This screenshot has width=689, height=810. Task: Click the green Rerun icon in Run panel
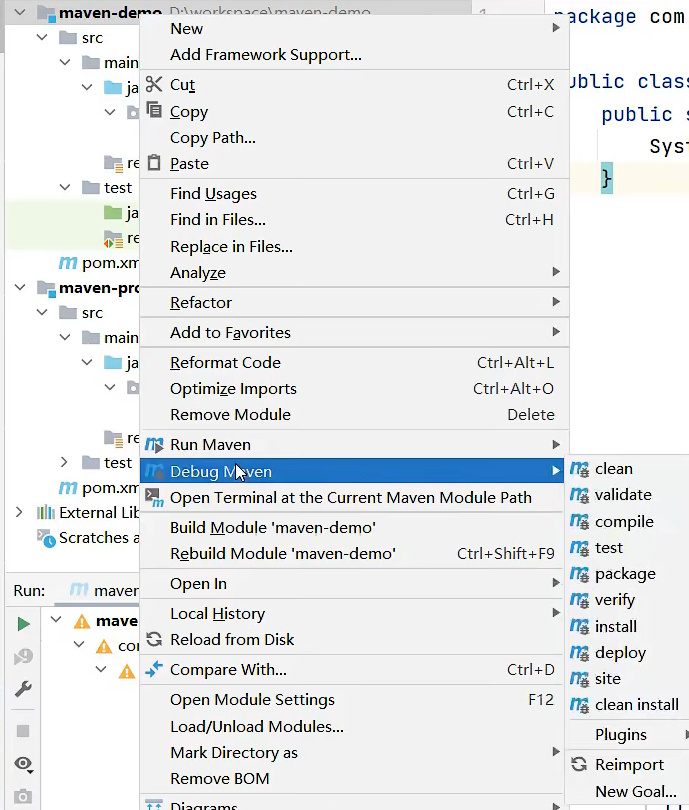(x=23, y=624)
